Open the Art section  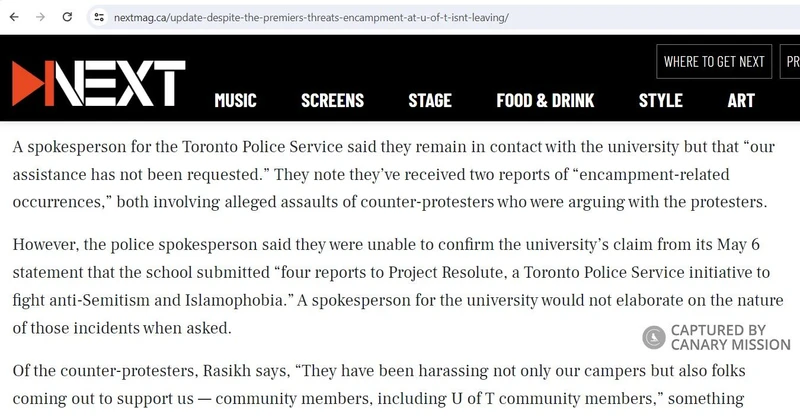(741, 101)
